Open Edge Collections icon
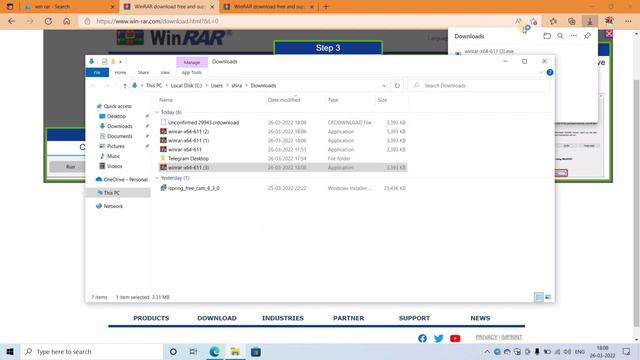 571,21
